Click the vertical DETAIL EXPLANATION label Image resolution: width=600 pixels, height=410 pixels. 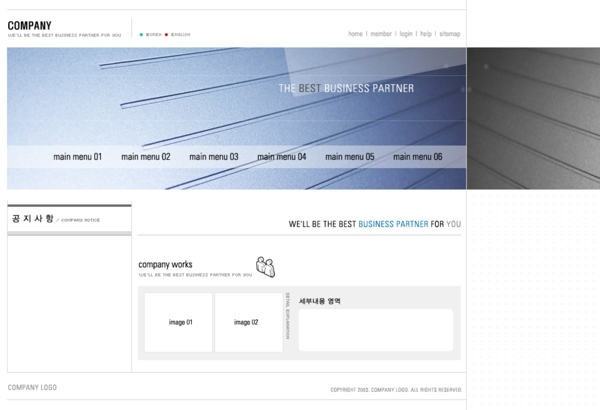[288, 316]
